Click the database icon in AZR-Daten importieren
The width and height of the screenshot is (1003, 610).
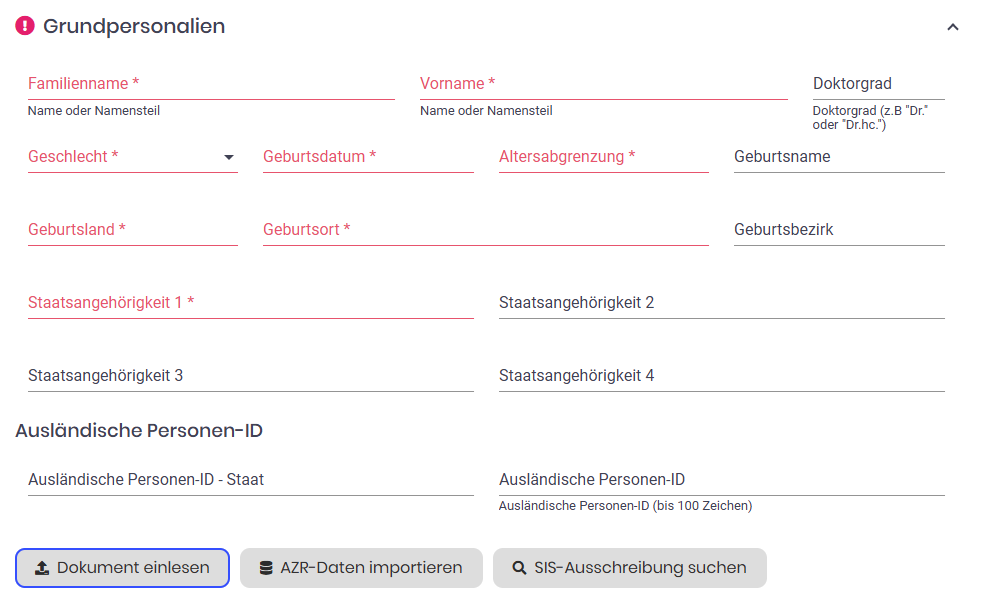click(x=266, y=568)
